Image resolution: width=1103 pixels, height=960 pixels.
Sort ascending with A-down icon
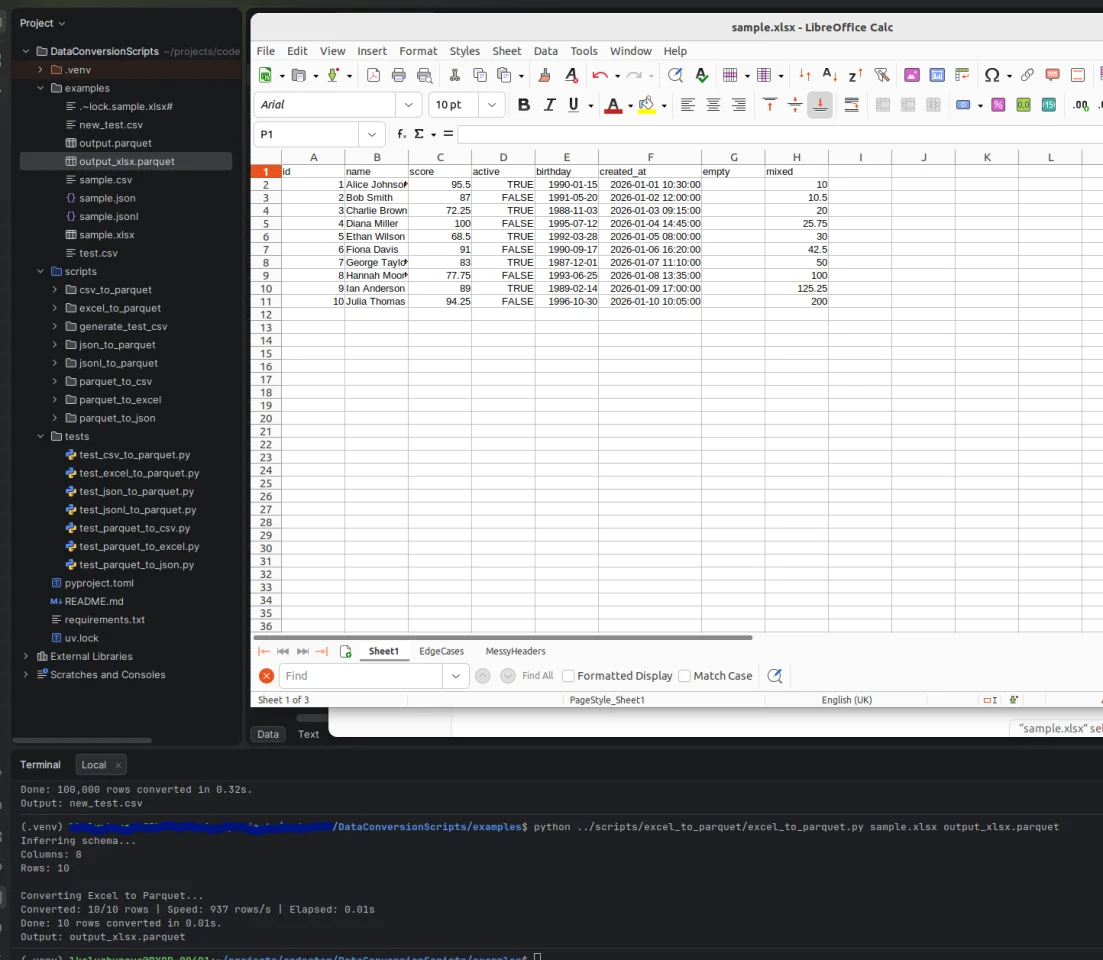click(x=830, y=75)
